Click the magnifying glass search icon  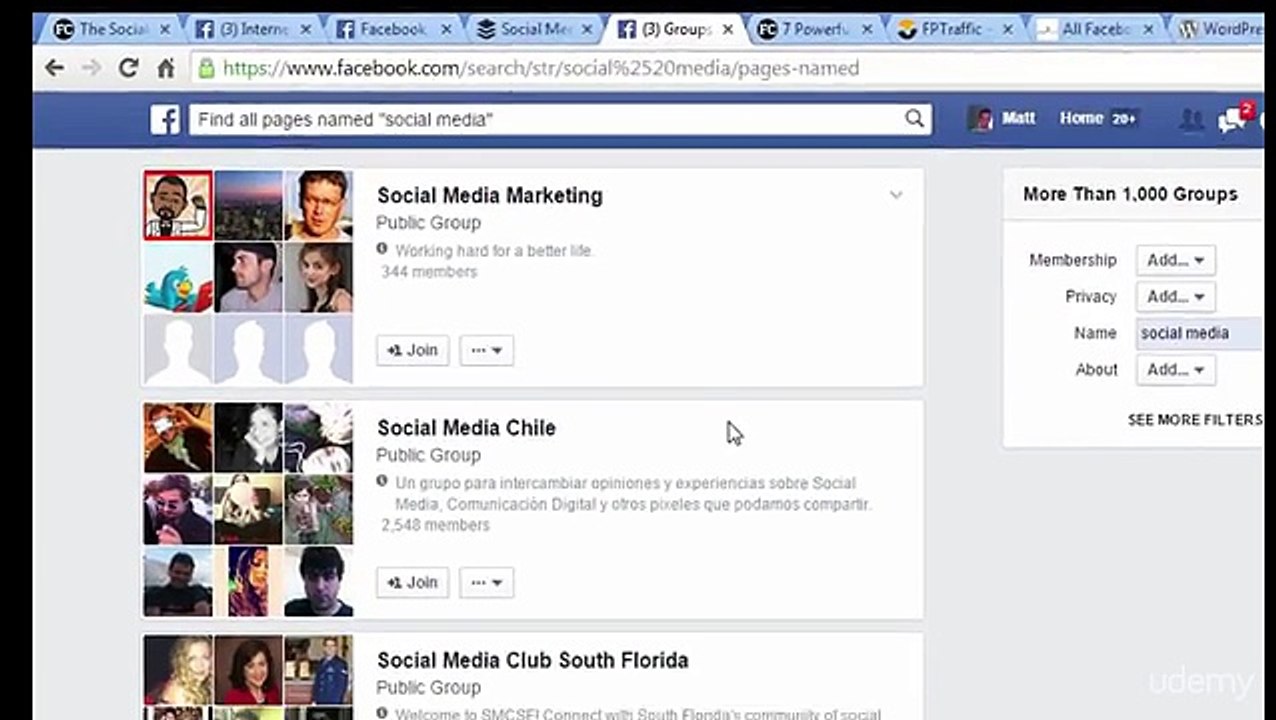(x=914, y=119)
